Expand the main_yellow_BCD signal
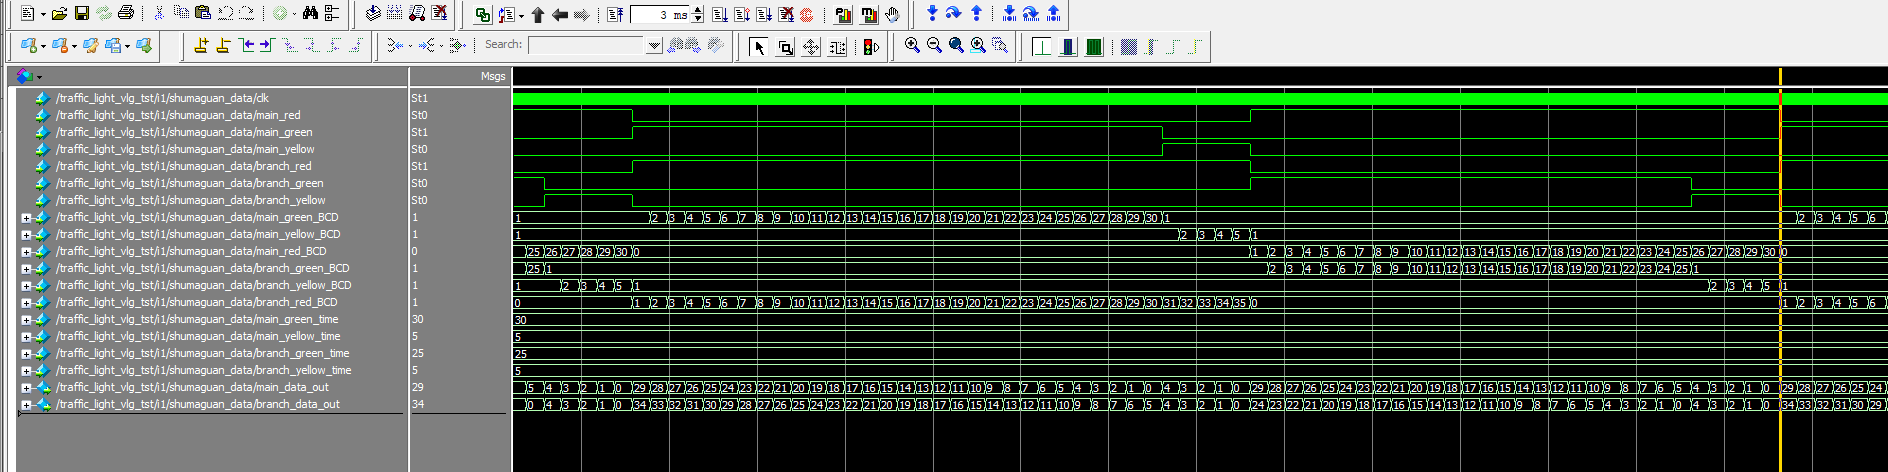Screen dimensions: 1888x472 (26, 234)
